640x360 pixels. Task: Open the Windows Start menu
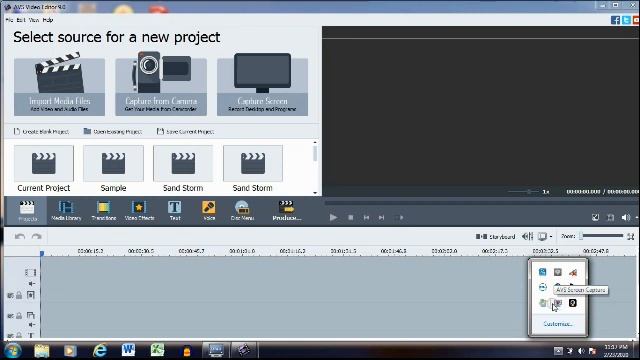[x=13, y=351]
